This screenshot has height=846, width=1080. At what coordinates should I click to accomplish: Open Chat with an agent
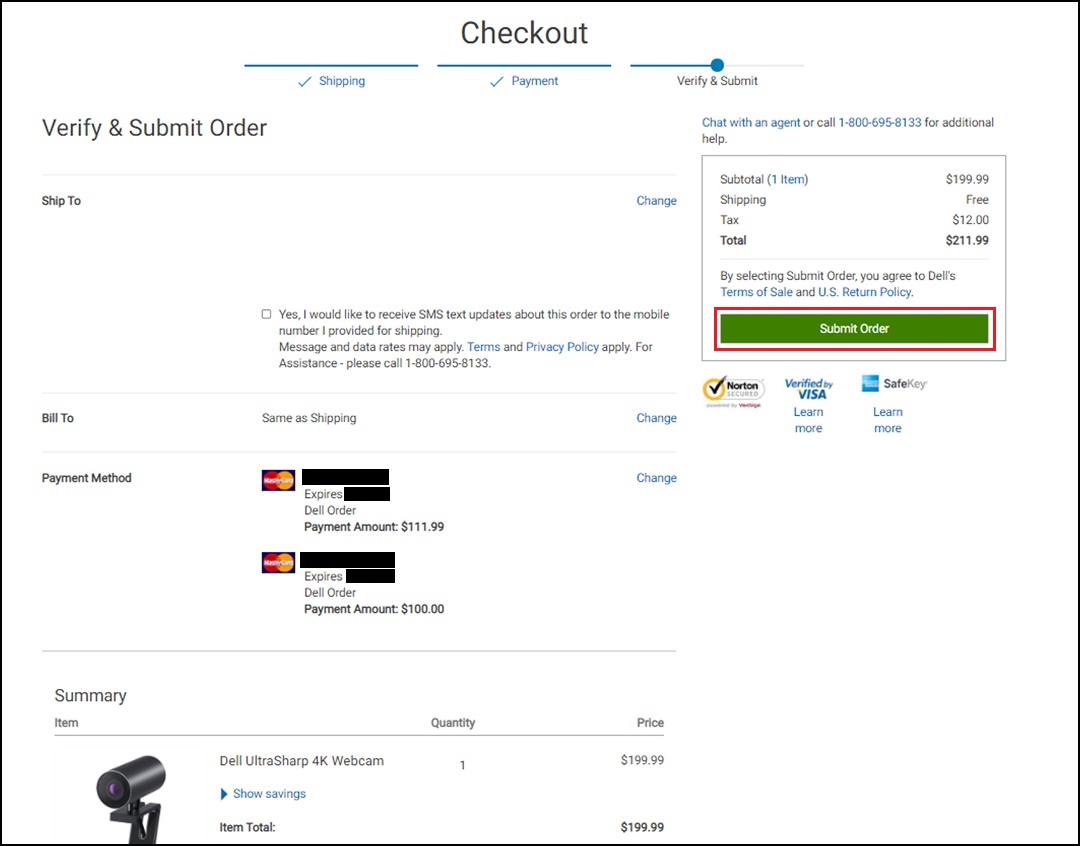(751, 122)
